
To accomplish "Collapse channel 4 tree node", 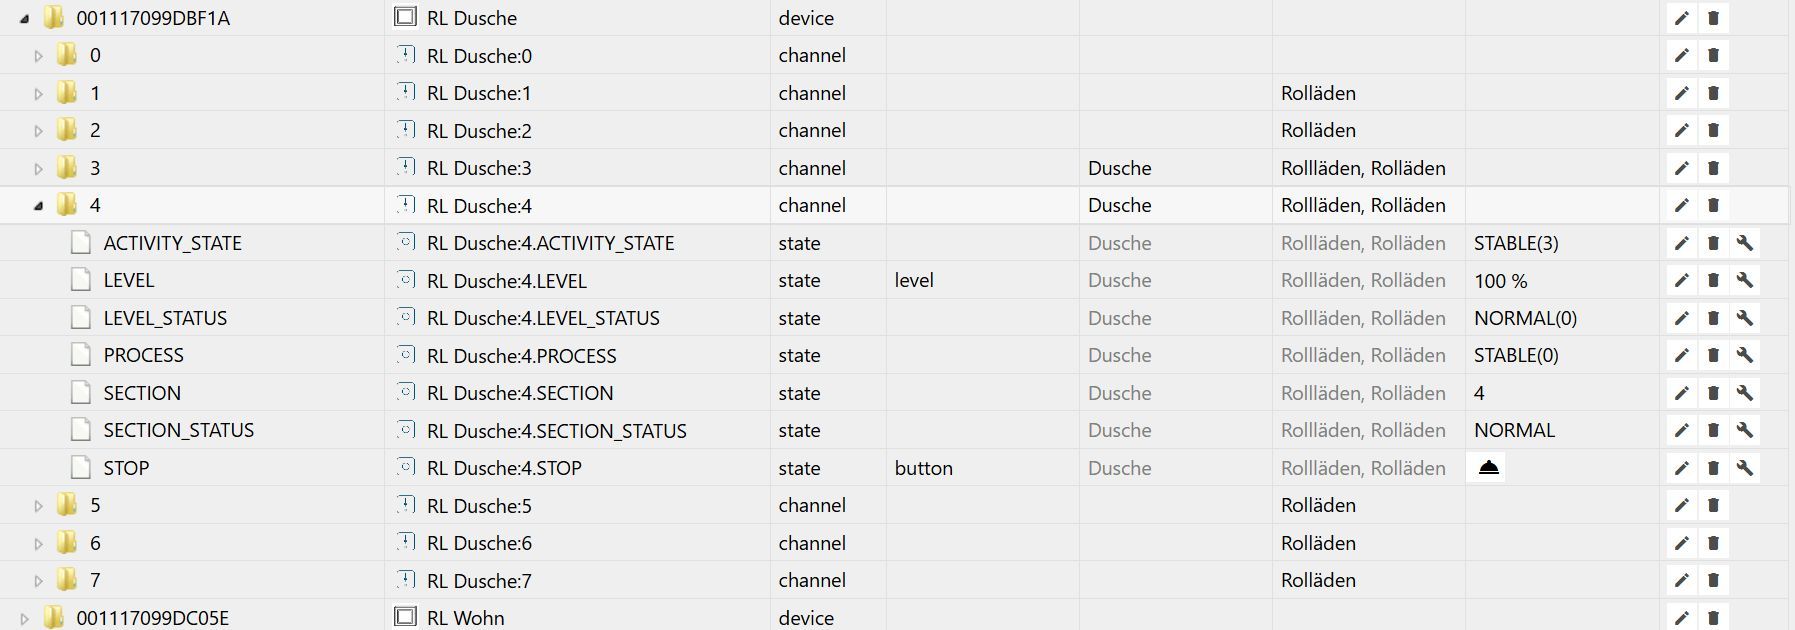I will click(38, 206).
